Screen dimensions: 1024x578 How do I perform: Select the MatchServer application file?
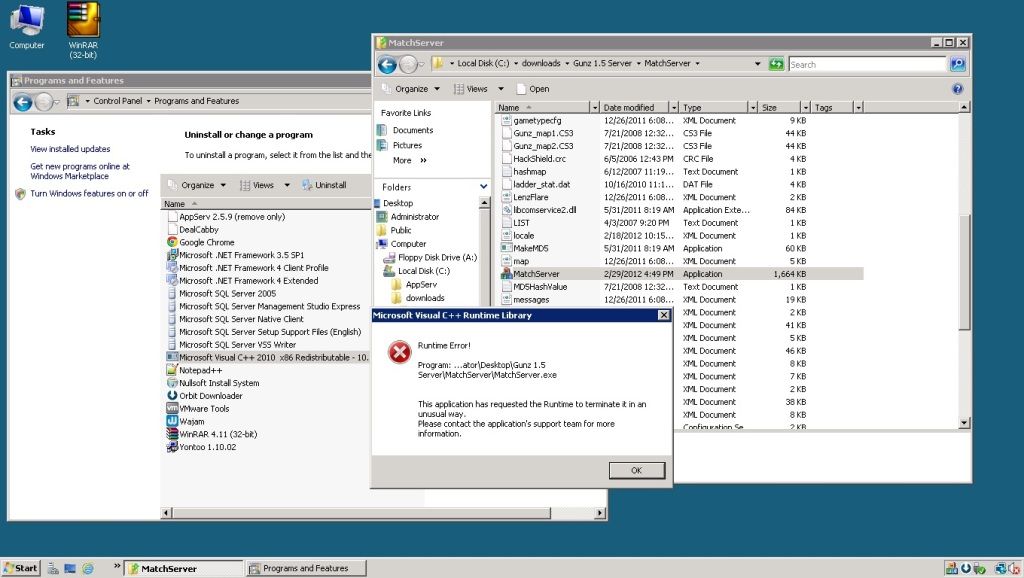click(x=536, y=274)
